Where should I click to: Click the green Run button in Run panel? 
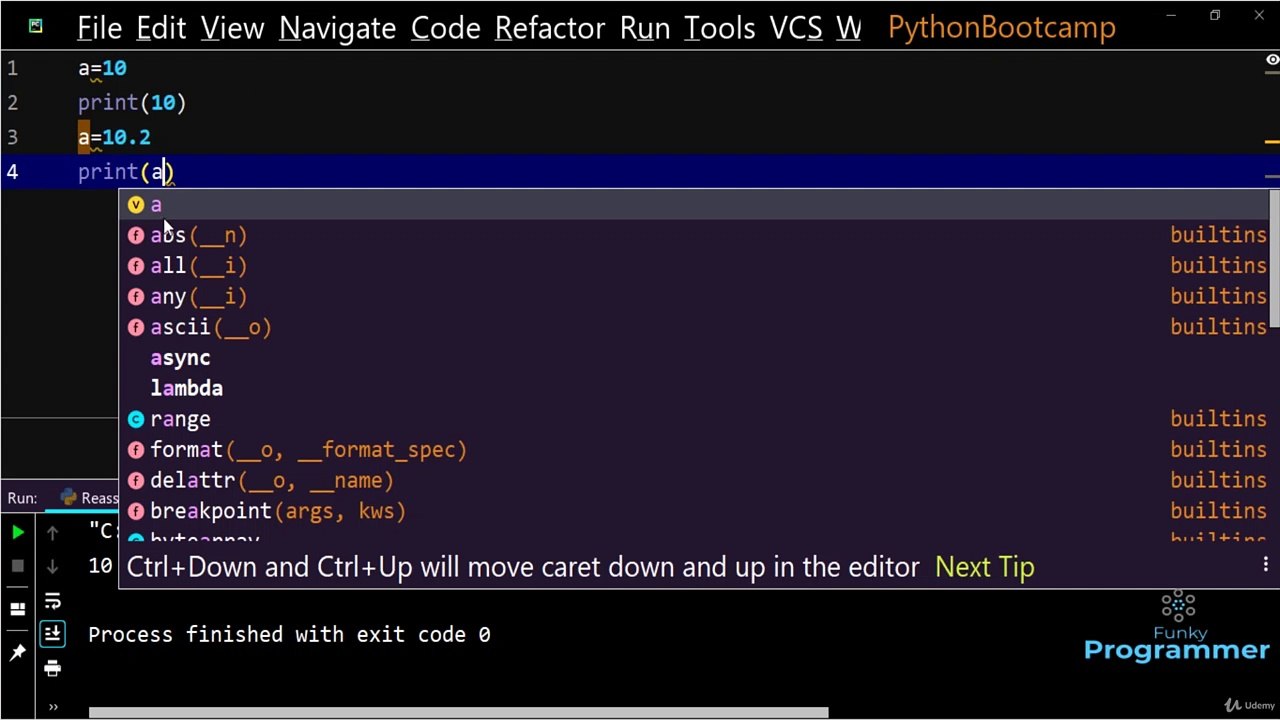[x=18, y=533]
